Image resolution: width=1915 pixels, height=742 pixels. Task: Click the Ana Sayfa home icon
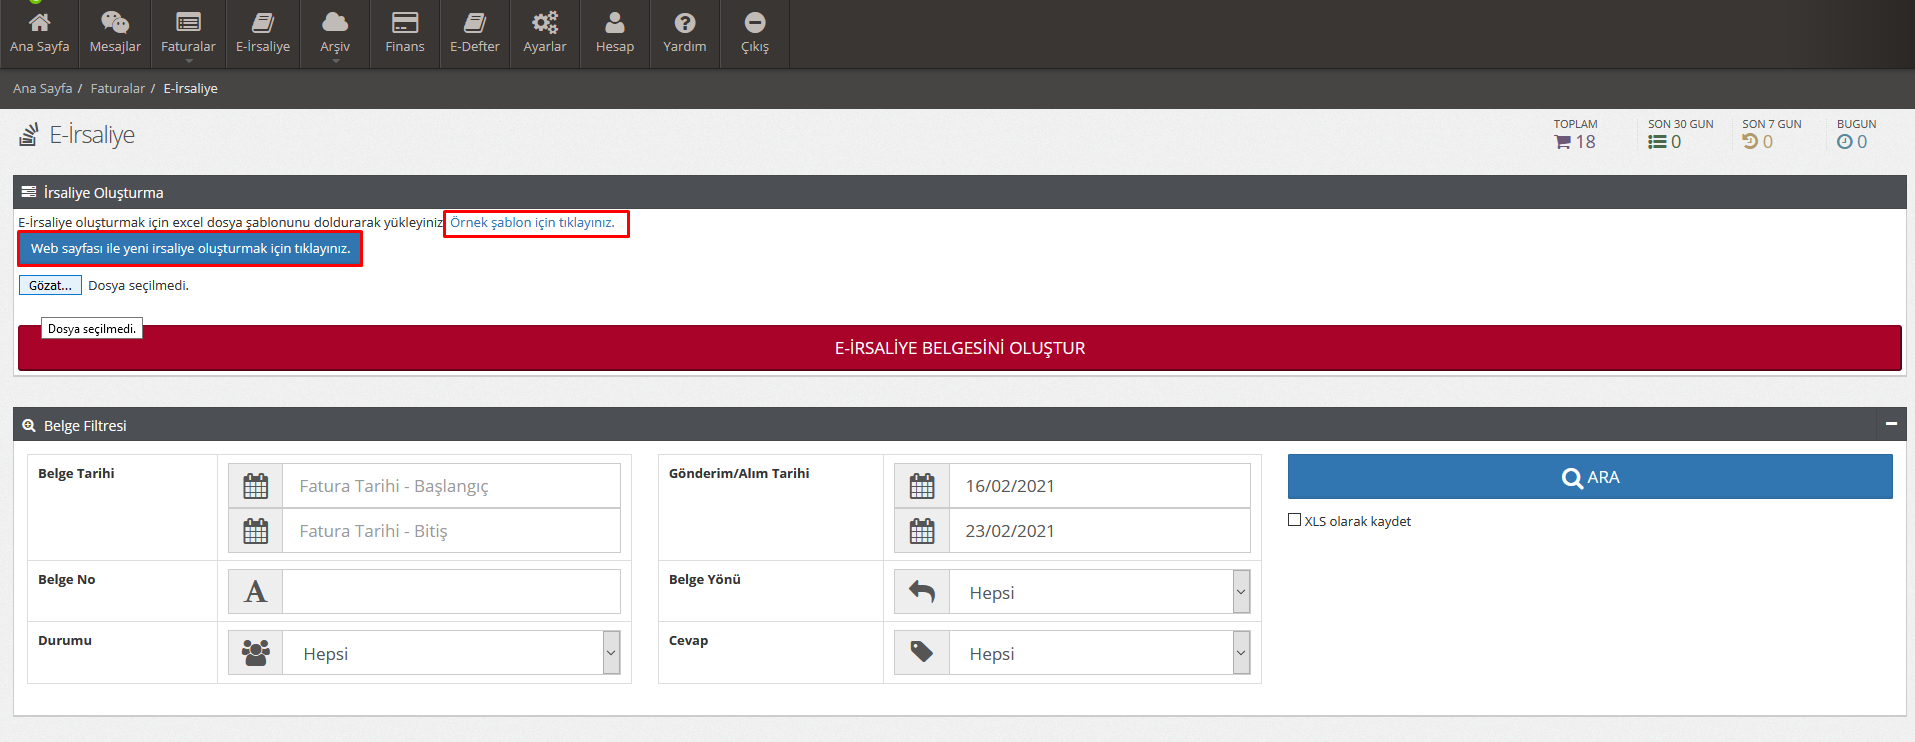[39, 23]
